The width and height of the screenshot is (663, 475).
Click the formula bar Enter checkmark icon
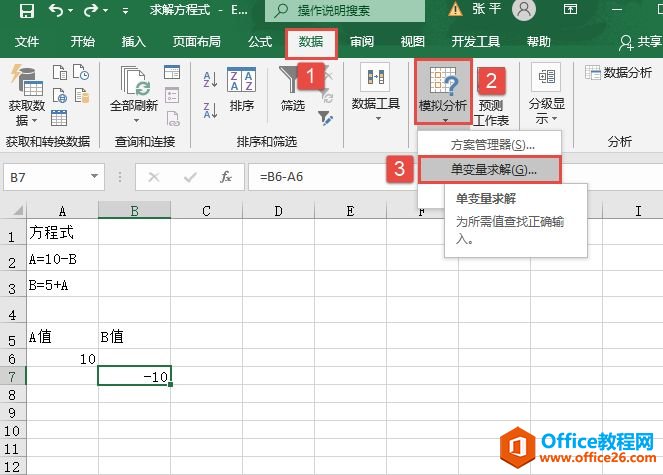(x=190, y=177)
